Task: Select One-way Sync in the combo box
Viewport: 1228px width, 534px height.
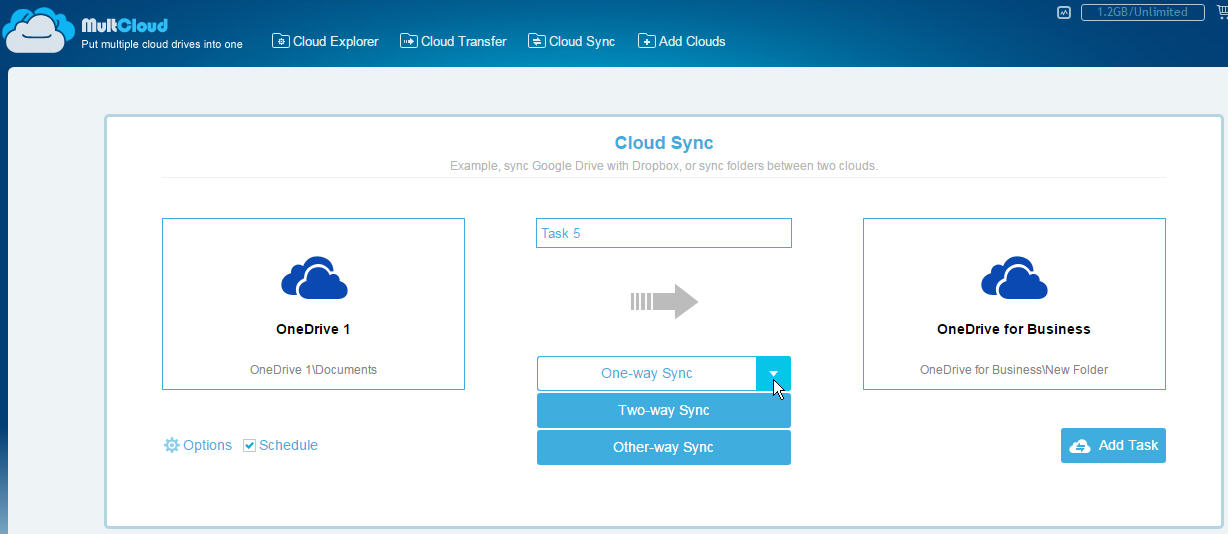Action: (647, 373)
